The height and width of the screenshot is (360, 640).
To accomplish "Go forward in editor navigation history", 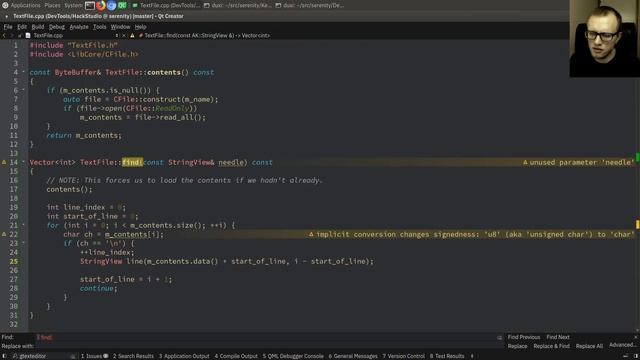I will 11,36.
